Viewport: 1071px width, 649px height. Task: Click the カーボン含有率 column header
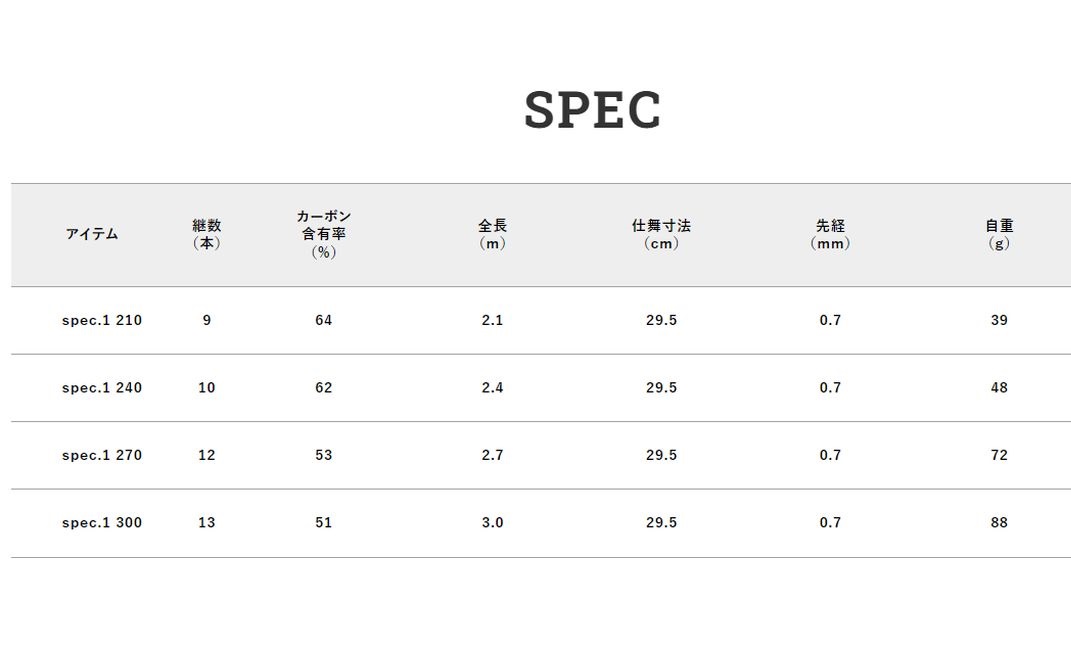click(323, 234)
